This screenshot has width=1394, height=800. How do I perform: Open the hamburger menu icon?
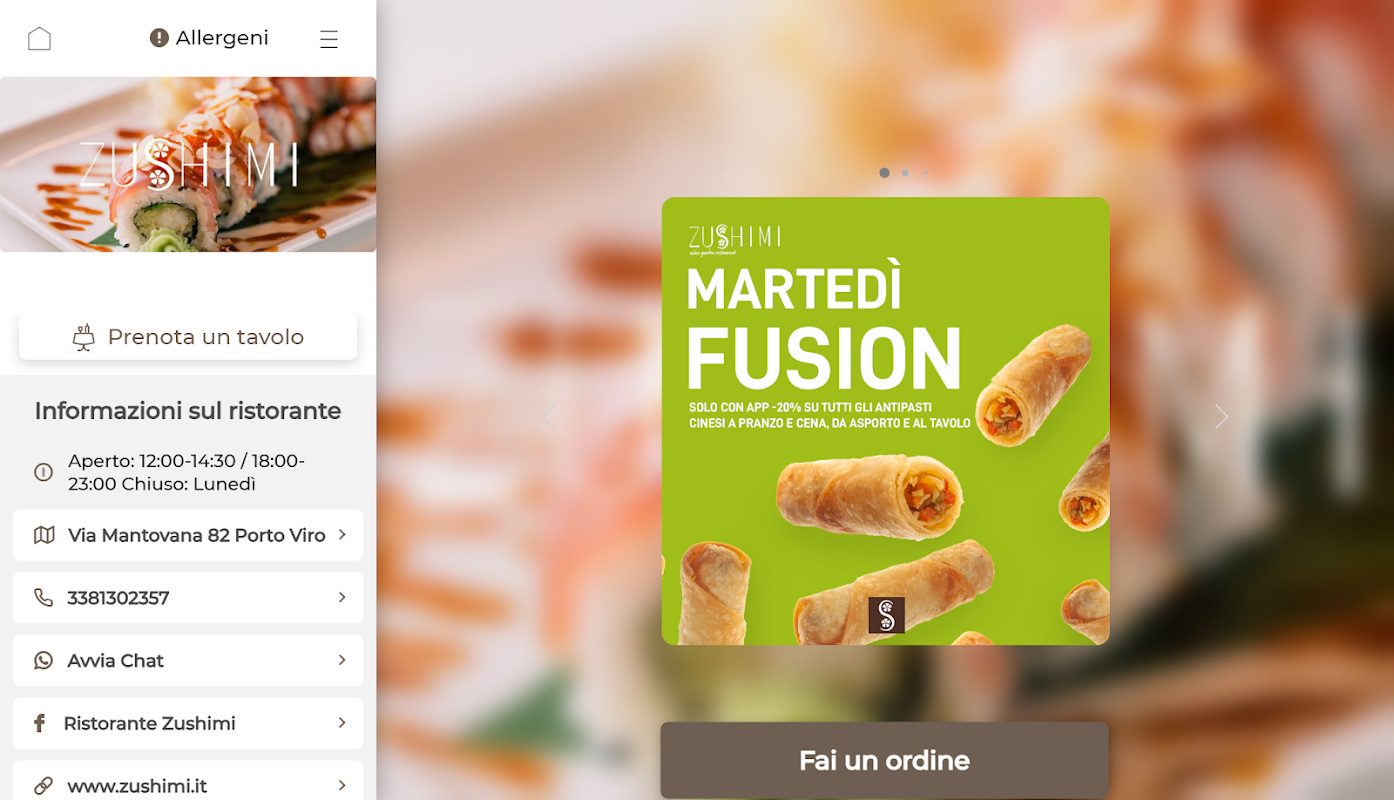(329, 39)
